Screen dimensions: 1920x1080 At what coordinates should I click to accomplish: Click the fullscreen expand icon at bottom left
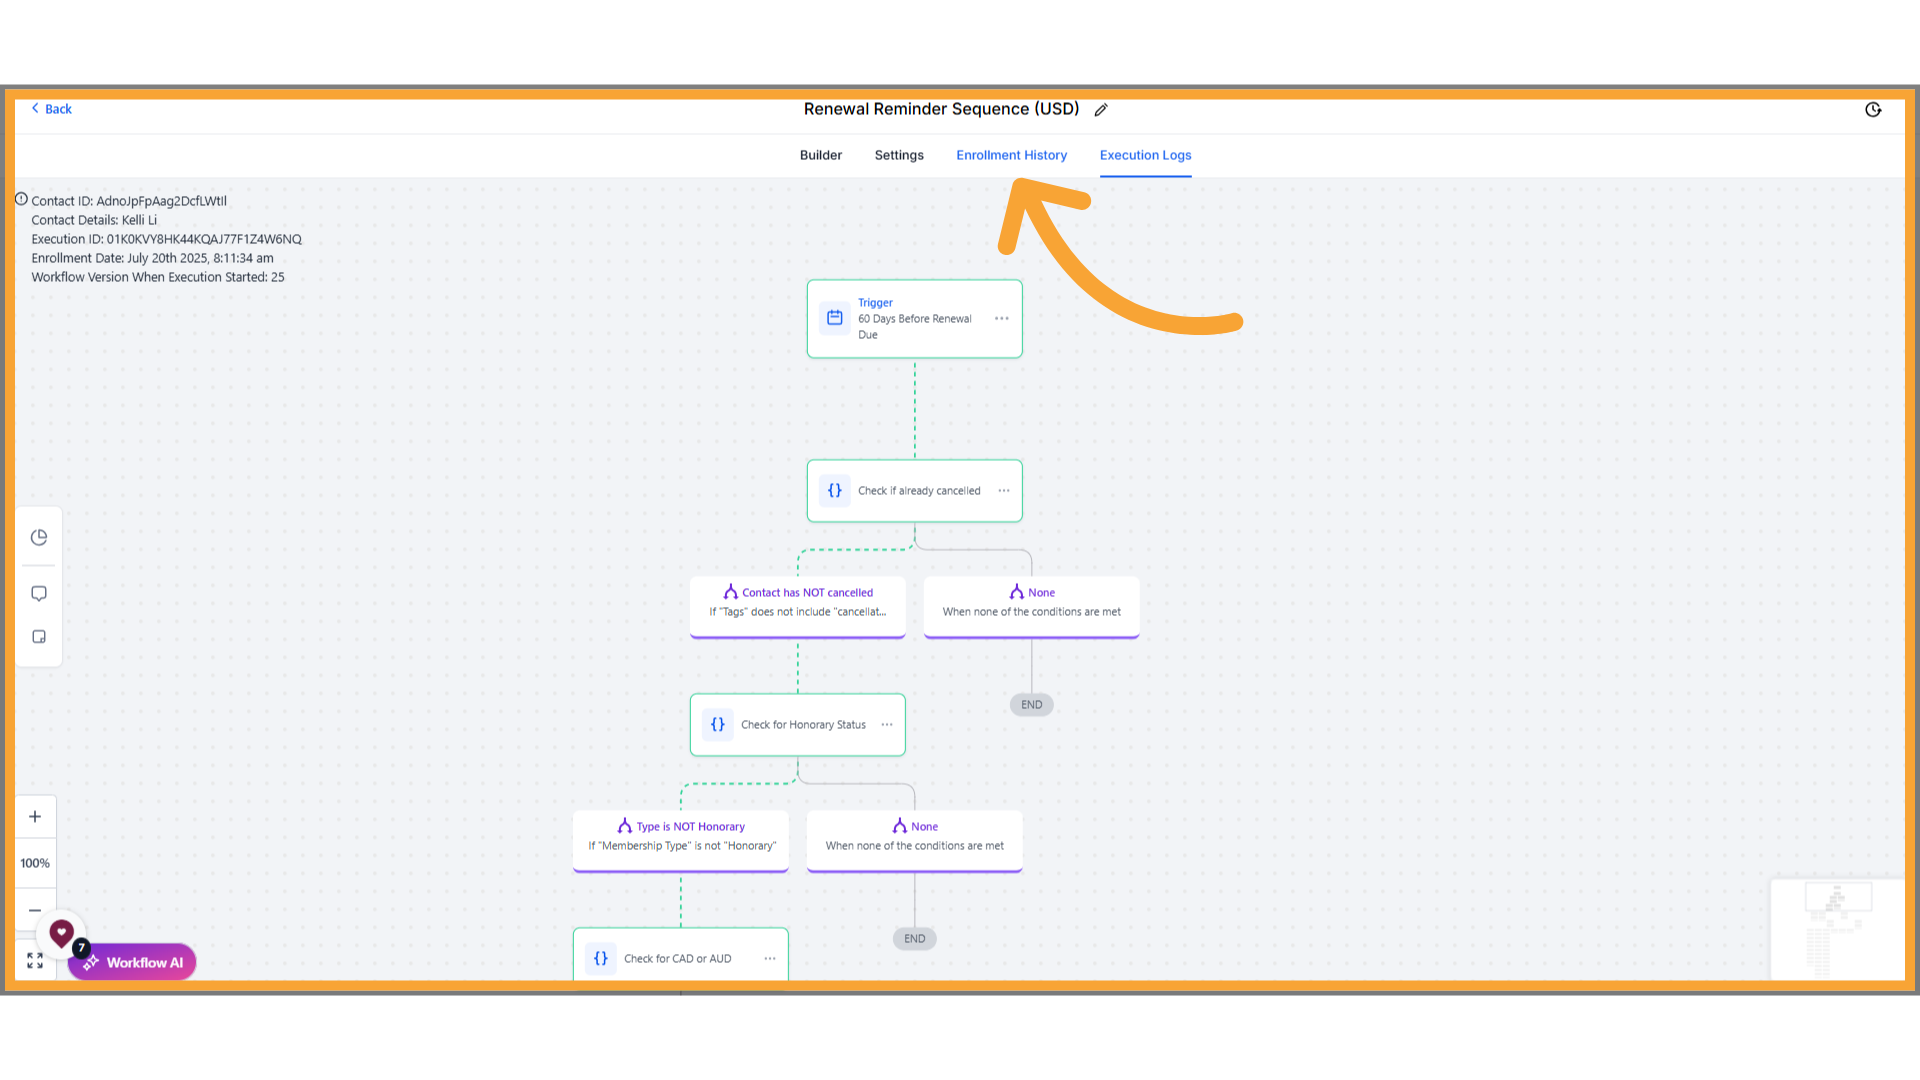click(35, 961)
